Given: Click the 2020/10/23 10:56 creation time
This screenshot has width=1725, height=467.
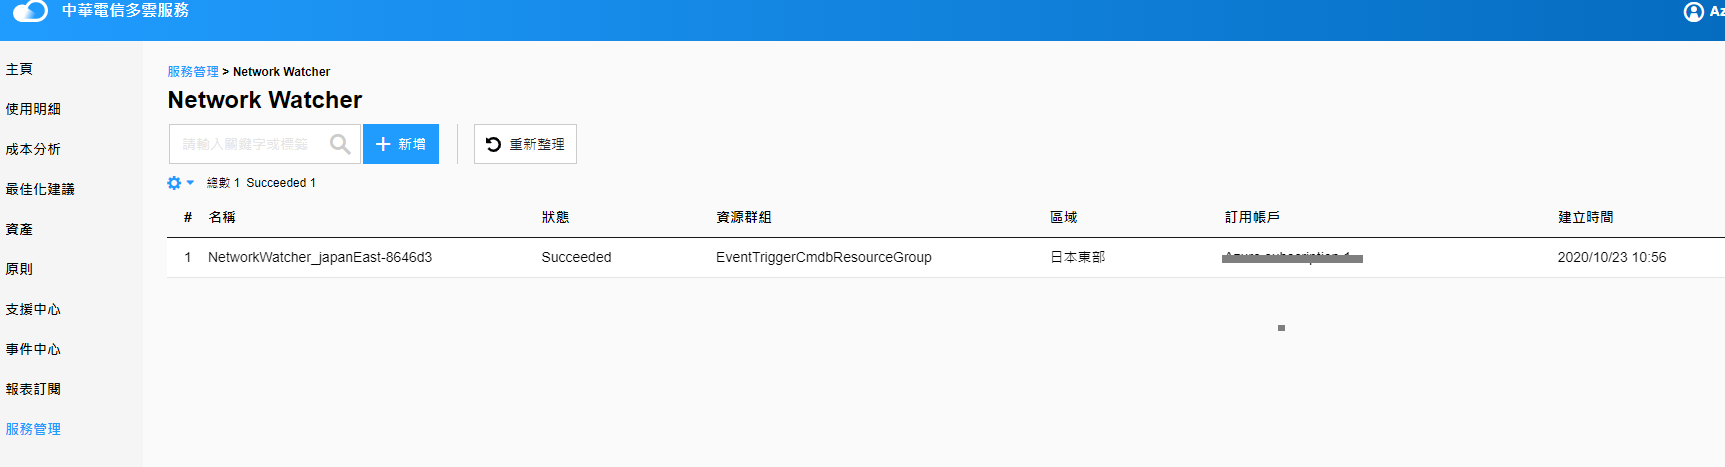Looking at the screenshot, I should 1612,257.
